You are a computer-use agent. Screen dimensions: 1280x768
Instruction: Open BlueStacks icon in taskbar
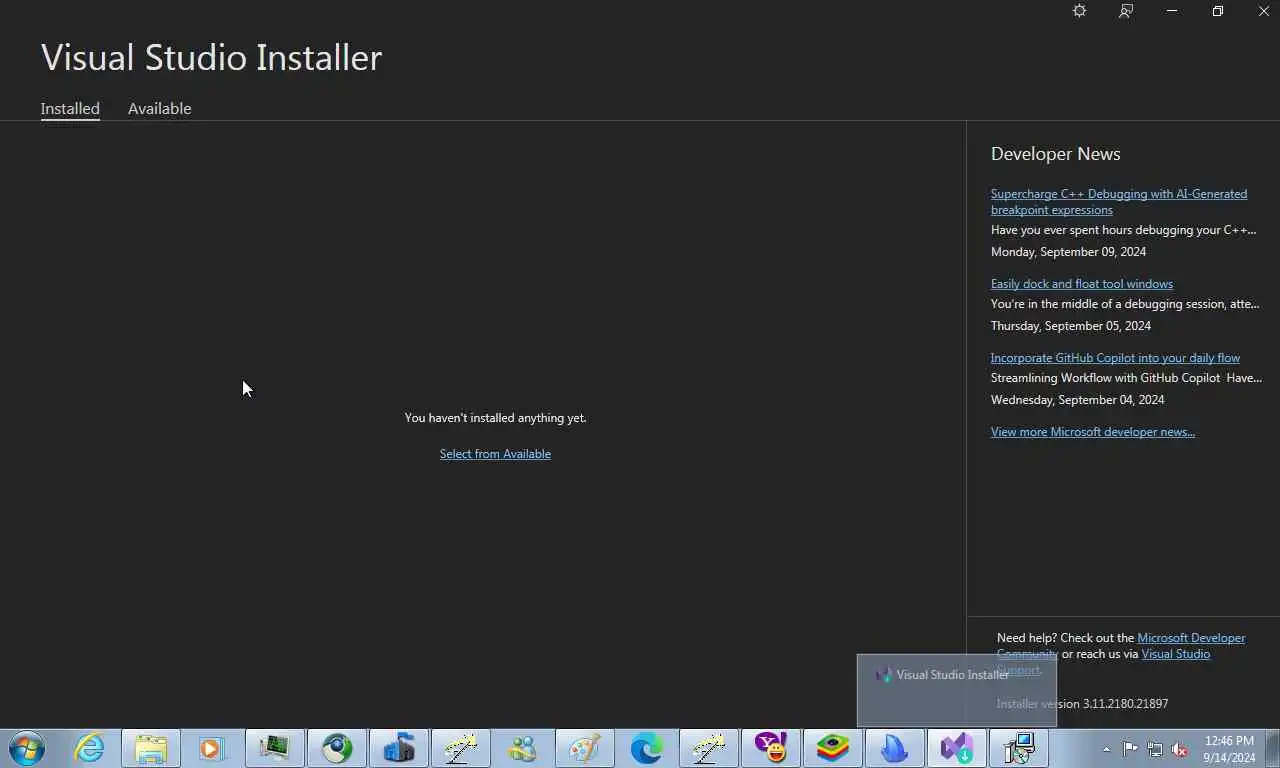(833, 748)
